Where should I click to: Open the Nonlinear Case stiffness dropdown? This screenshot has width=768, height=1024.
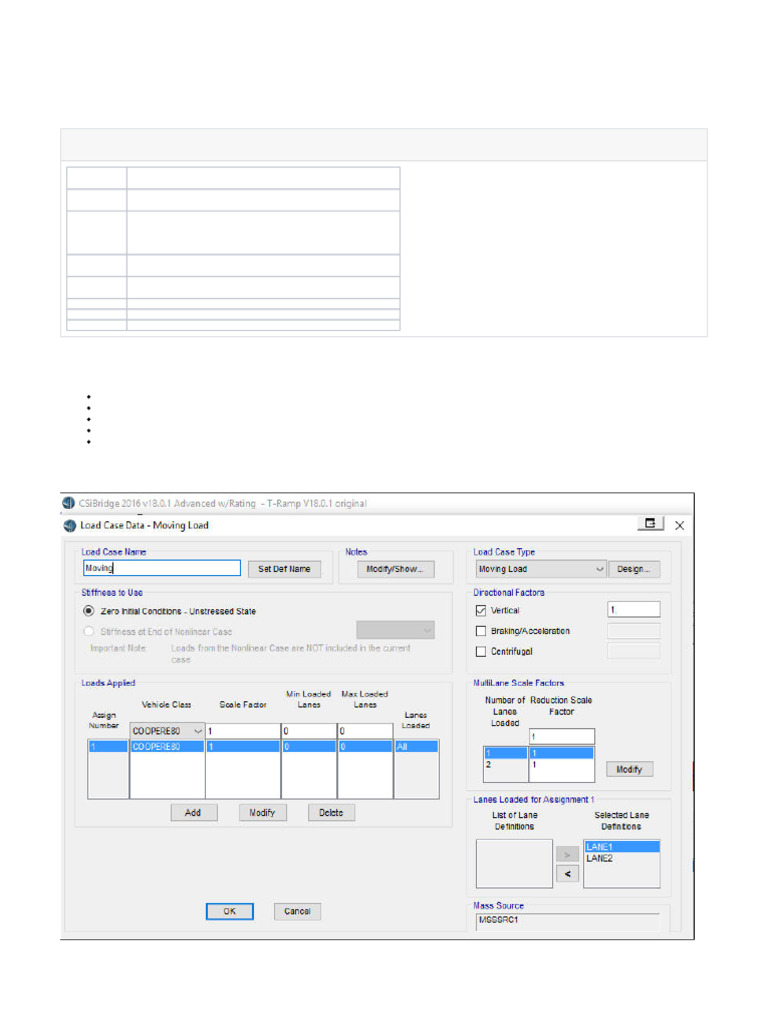395,630
